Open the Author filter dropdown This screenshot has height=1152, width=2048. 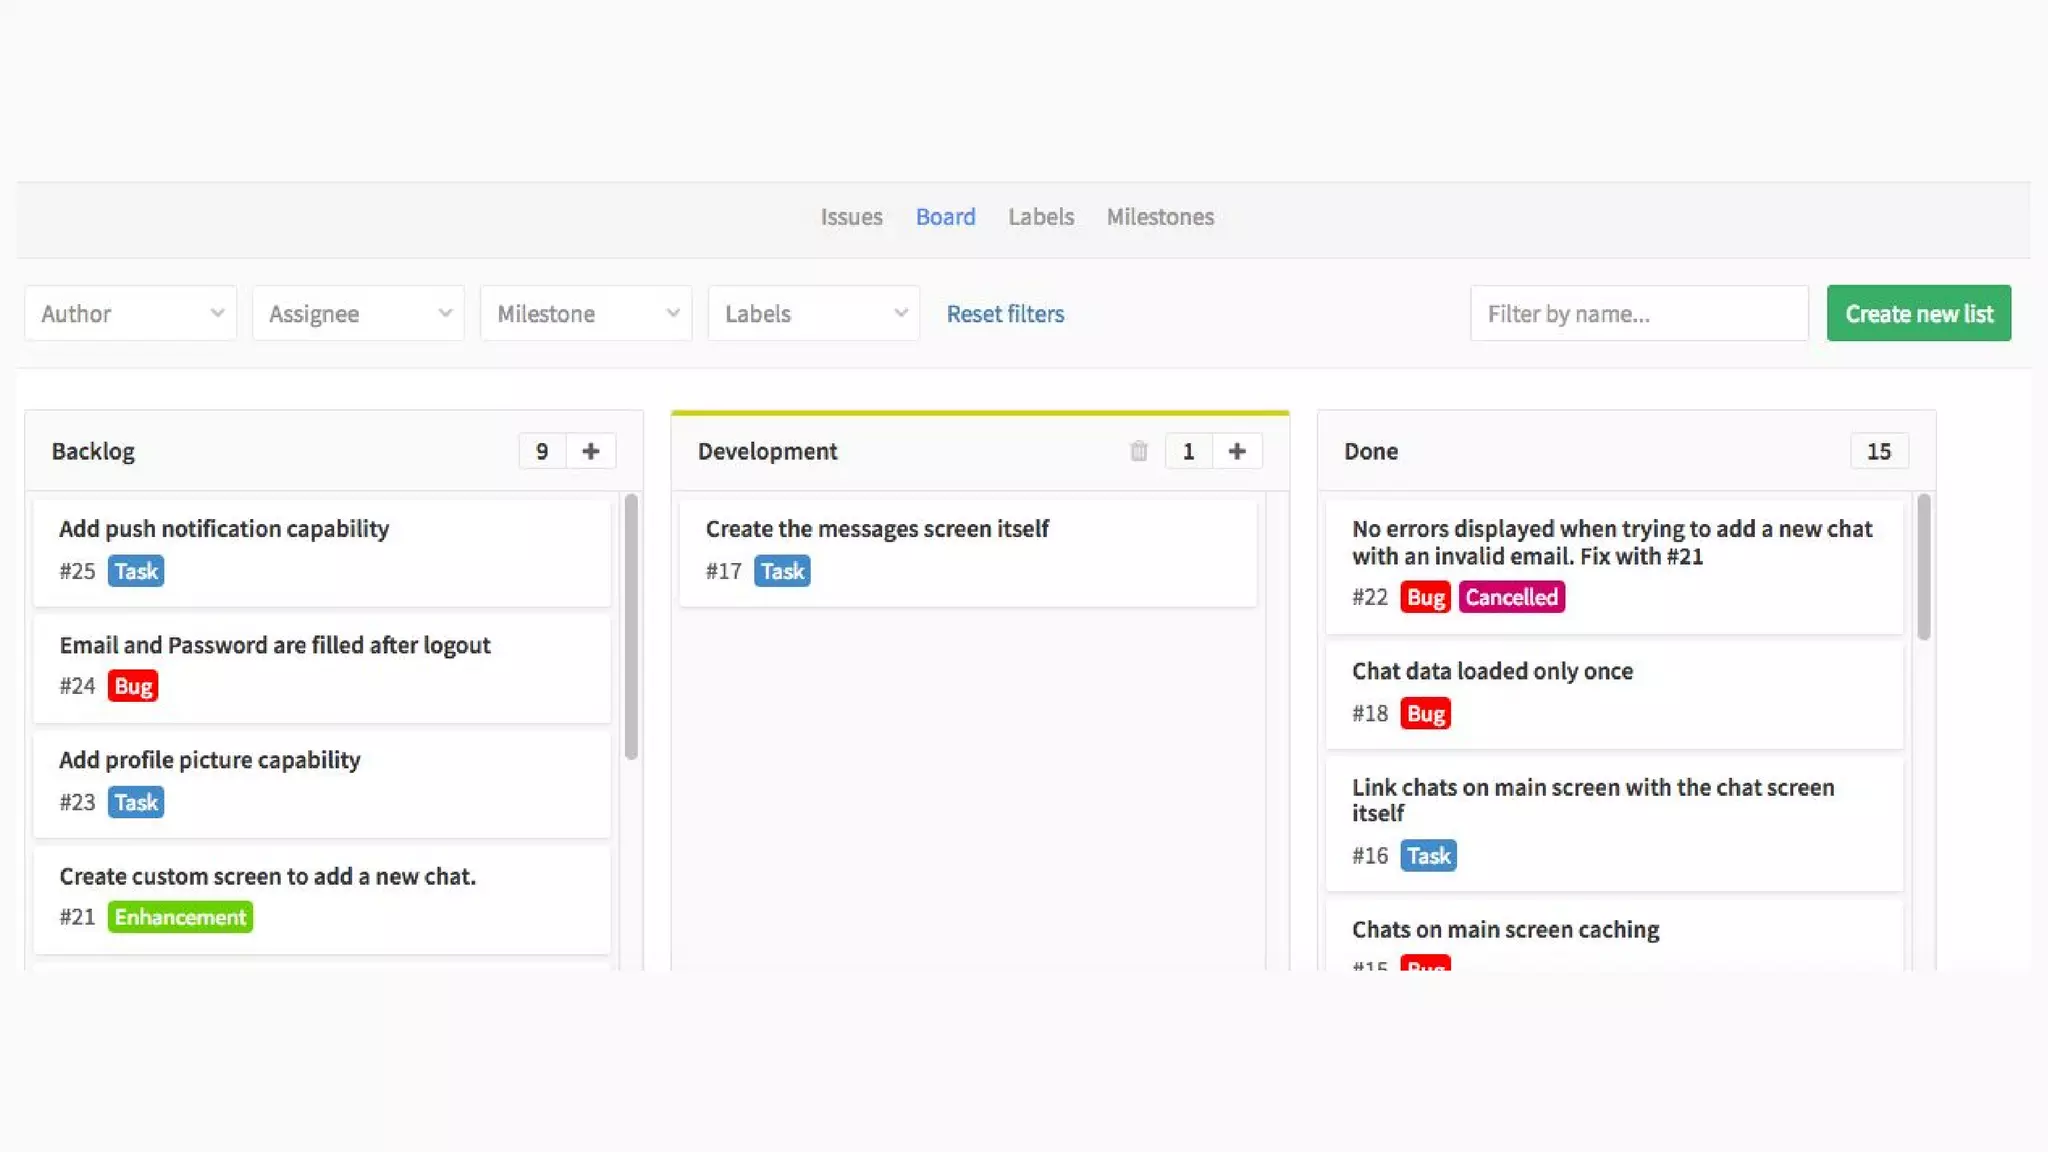[x=131, y=314]
